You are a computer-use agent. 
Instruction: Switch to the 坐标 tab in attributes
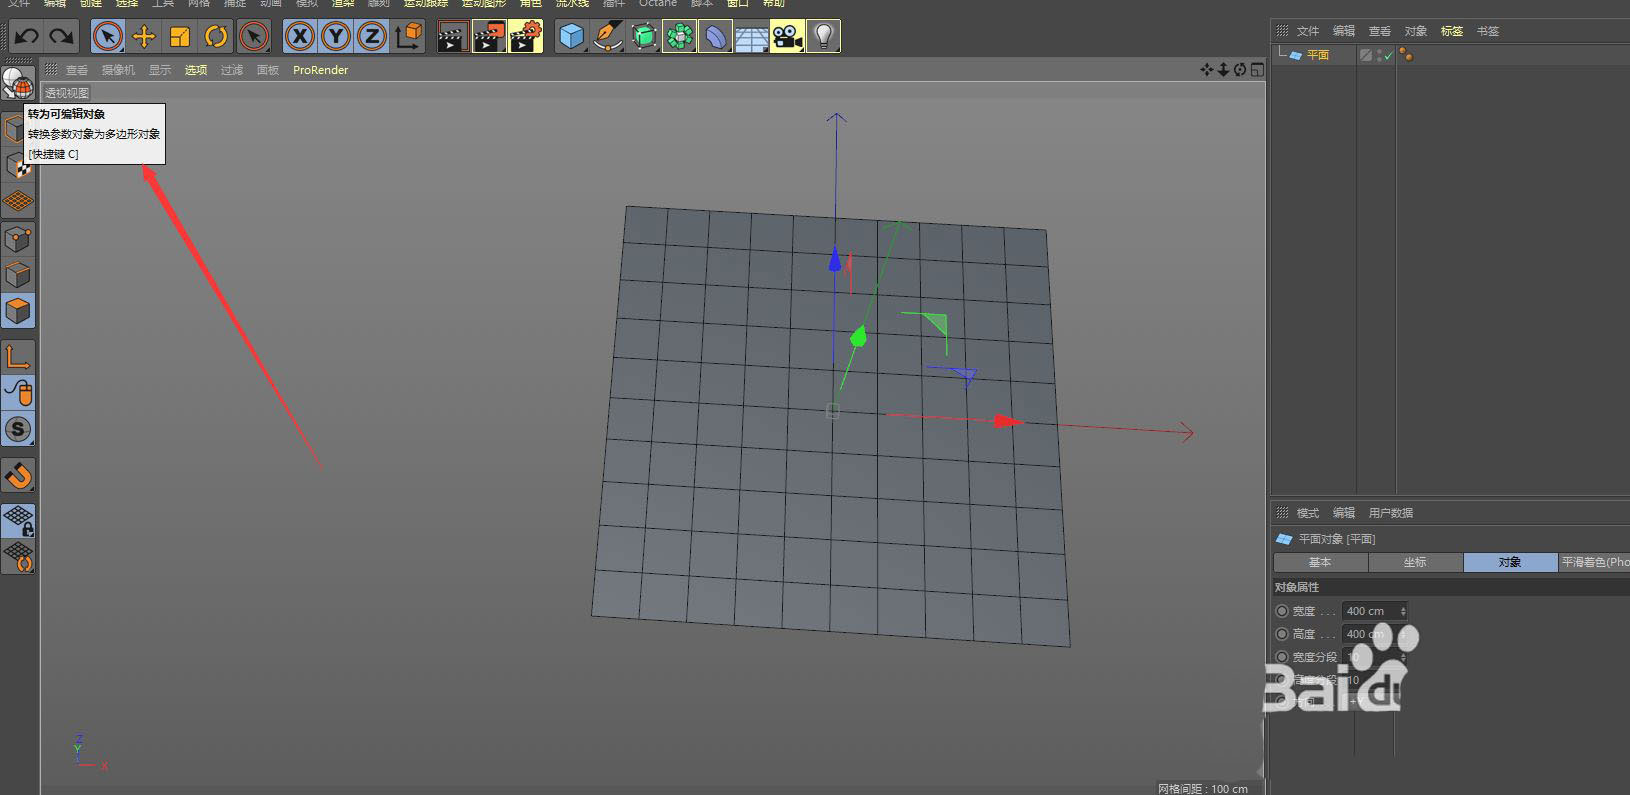pyautogui.click(x=1415, y=562)
